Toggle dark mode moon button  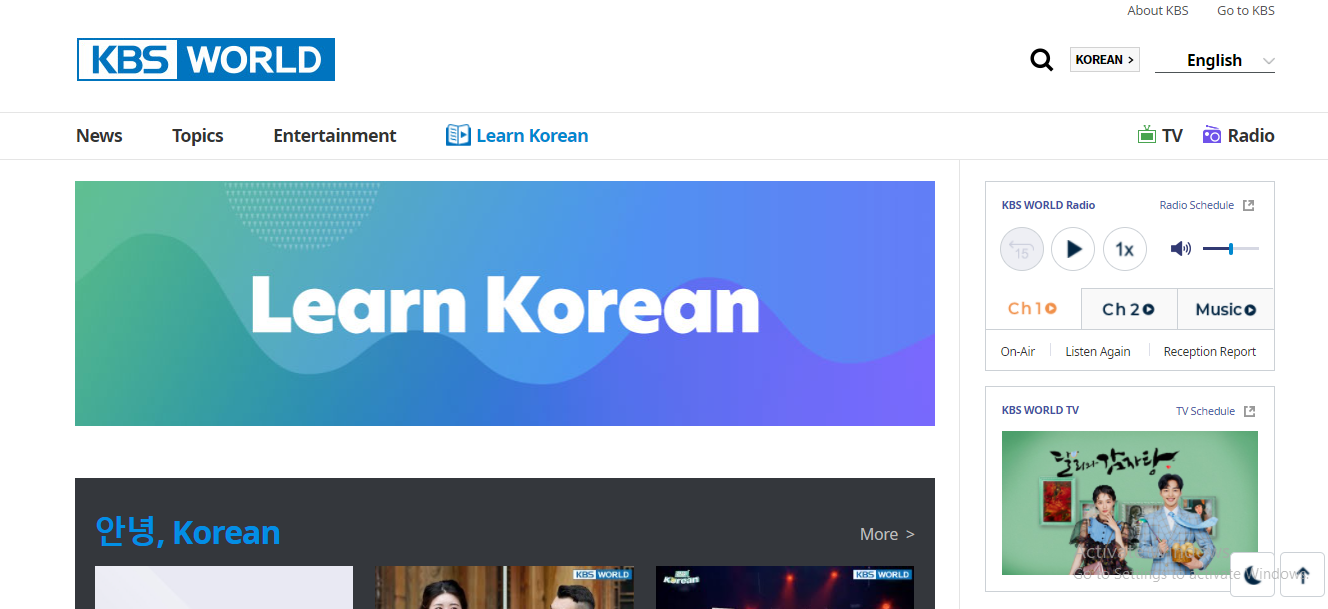click(x=1253, y=575)
